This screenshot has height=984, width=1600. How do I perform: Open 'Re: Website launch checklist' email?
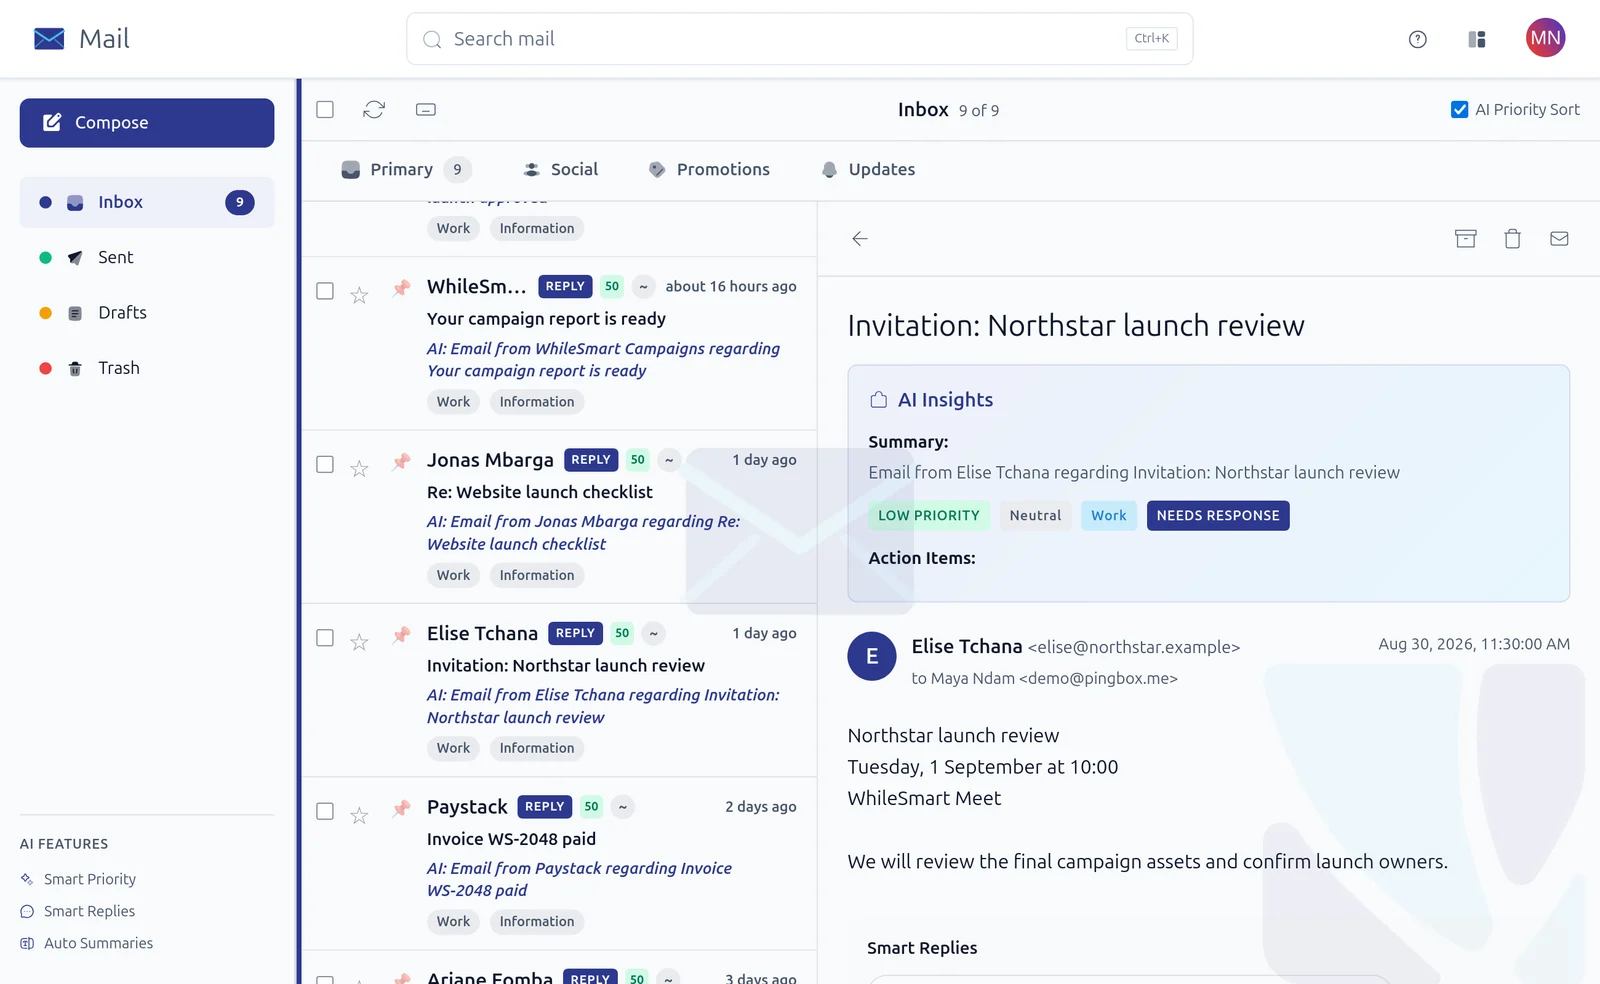coord(540,492)
